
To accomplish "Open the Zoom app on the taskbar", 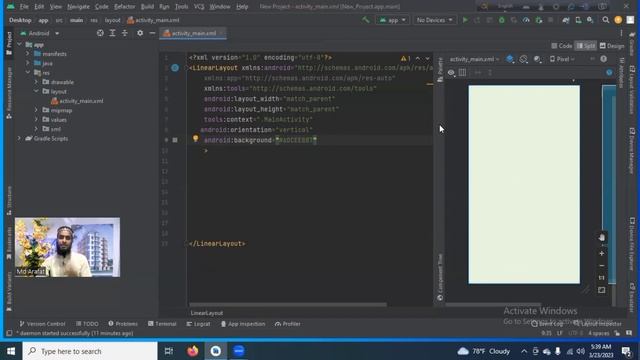I will (x=239, y=351).
